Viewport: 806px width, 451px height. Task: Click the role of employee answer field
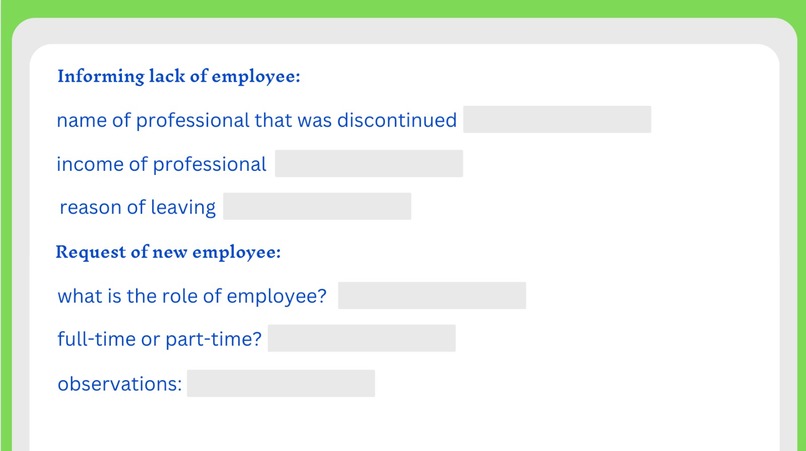[432, 295]
